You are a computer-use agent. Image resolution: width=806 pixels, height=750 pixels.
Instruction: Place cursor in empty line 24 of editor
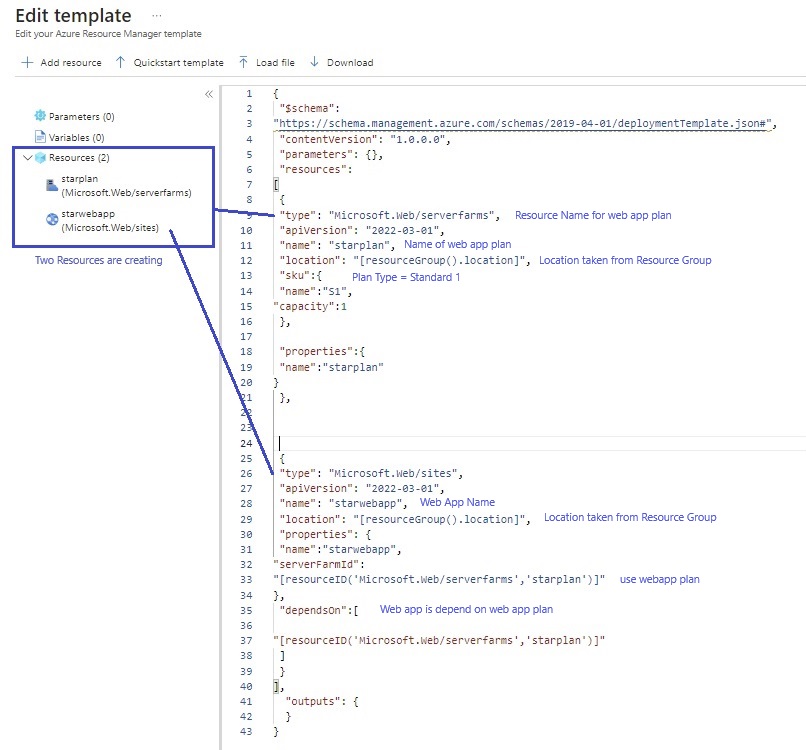click(x=540, y=443)
